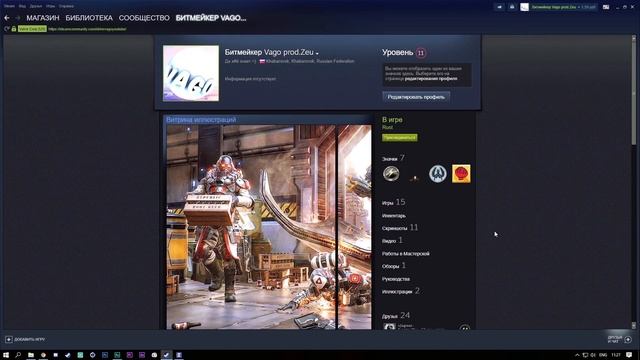Click the yellow badge with red emblem
640x360 pixels.
pos(461,173)
